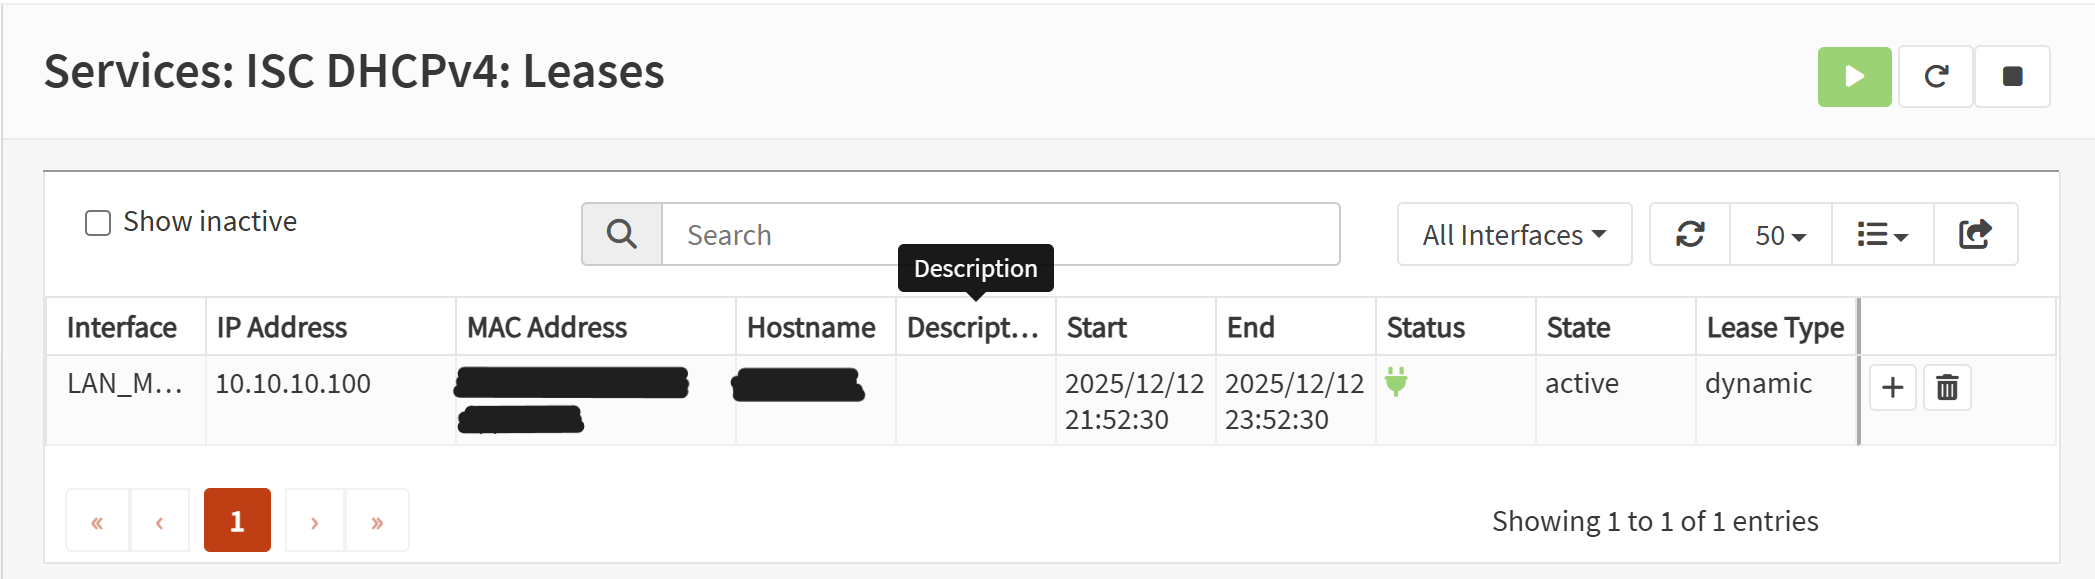Viewport: 2095px width, 579px height.
Task: Sort by the Lease Type column header
Action: coord(1775,328)
